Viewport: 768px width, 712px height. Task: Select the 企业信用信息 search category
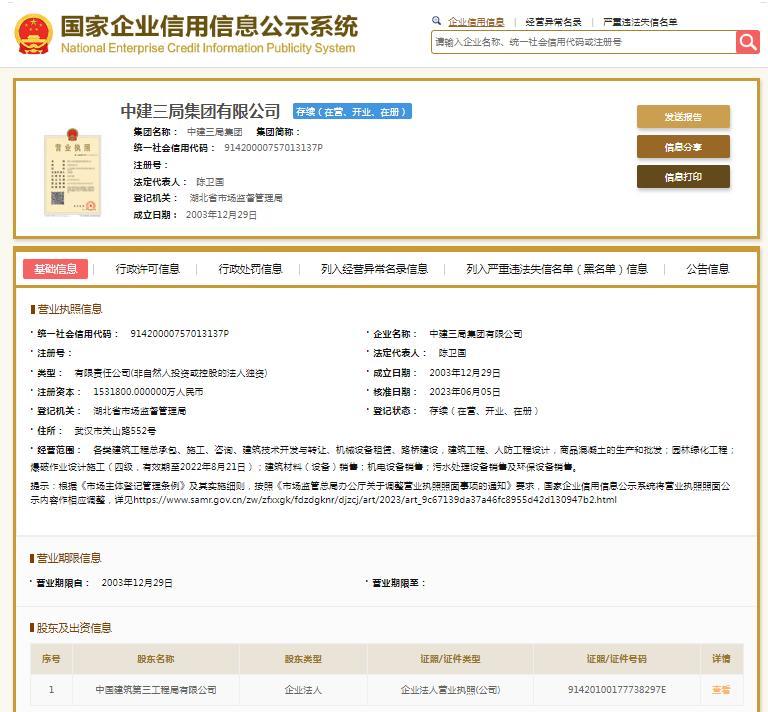click(476, 22)
